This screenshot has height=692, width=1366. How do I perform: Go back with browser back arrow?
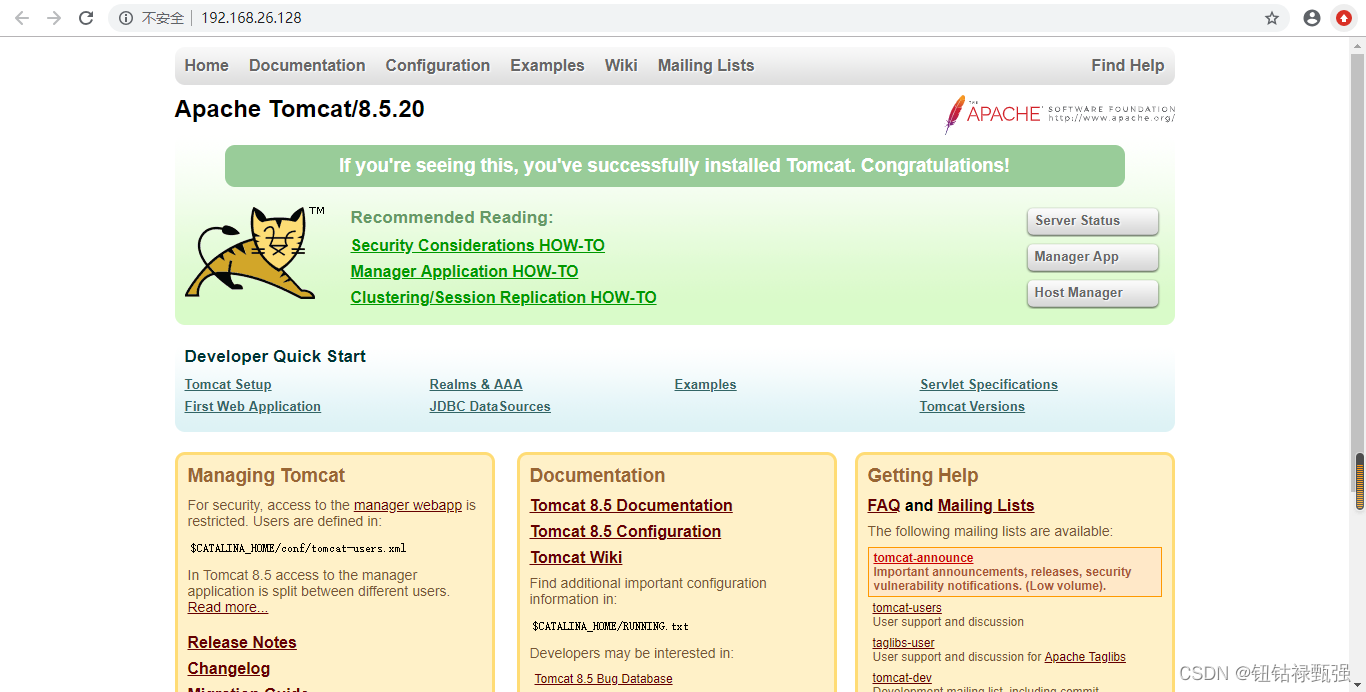coord(22,18)
